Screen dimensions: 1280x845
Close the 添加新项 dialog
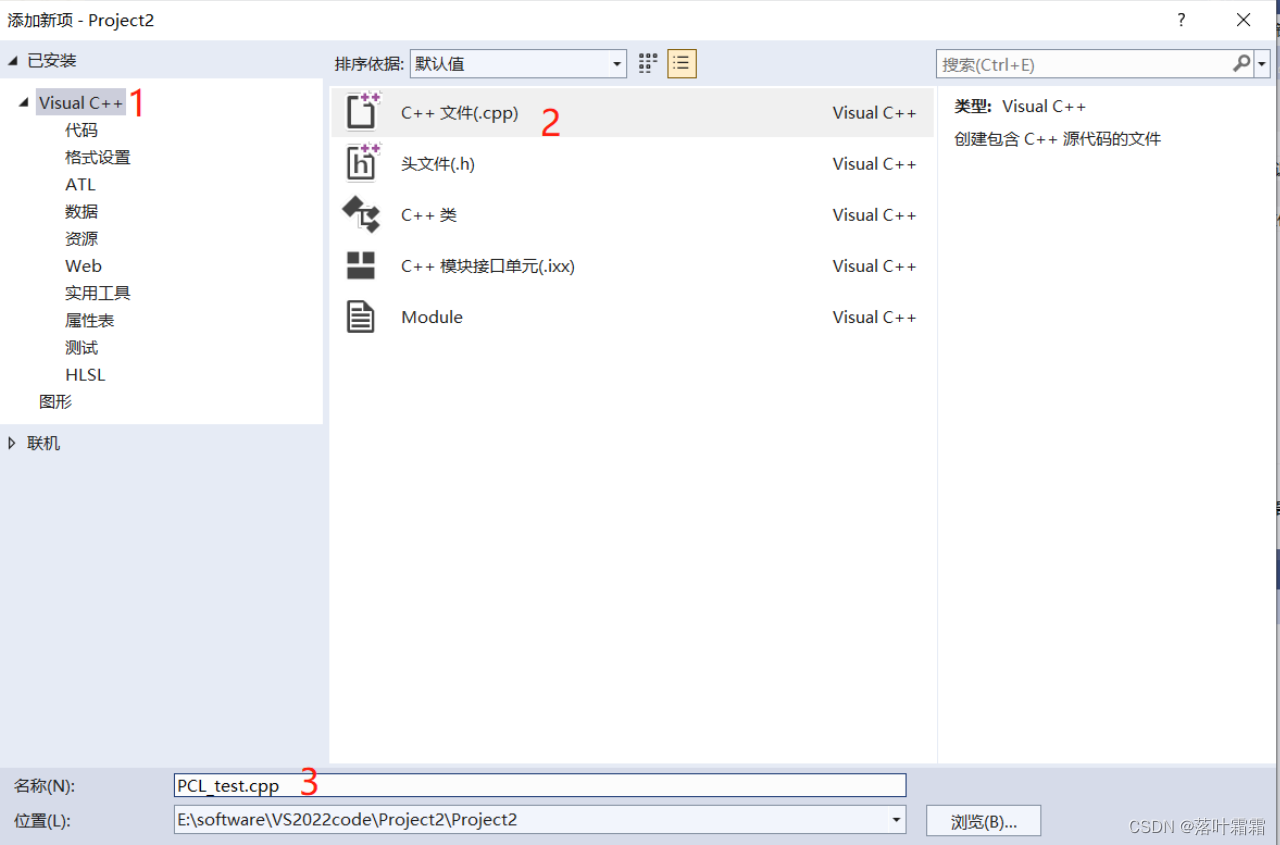click(1243, 20)
